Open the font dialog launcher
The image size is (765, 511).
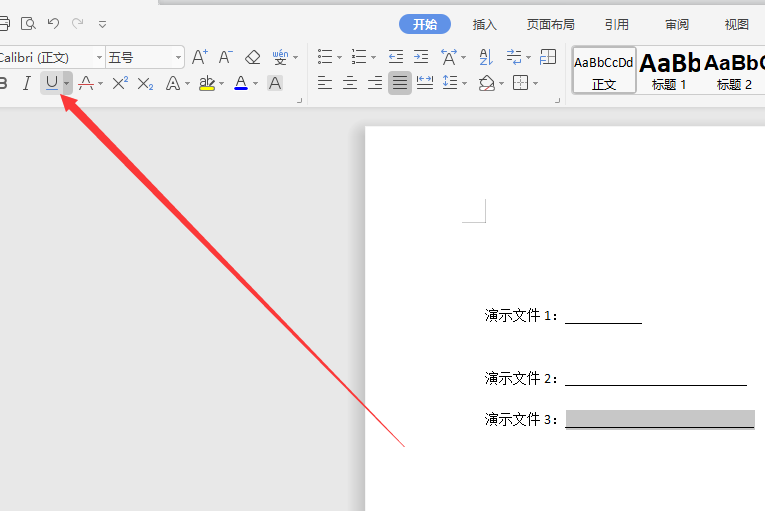(x=300, y=101)
